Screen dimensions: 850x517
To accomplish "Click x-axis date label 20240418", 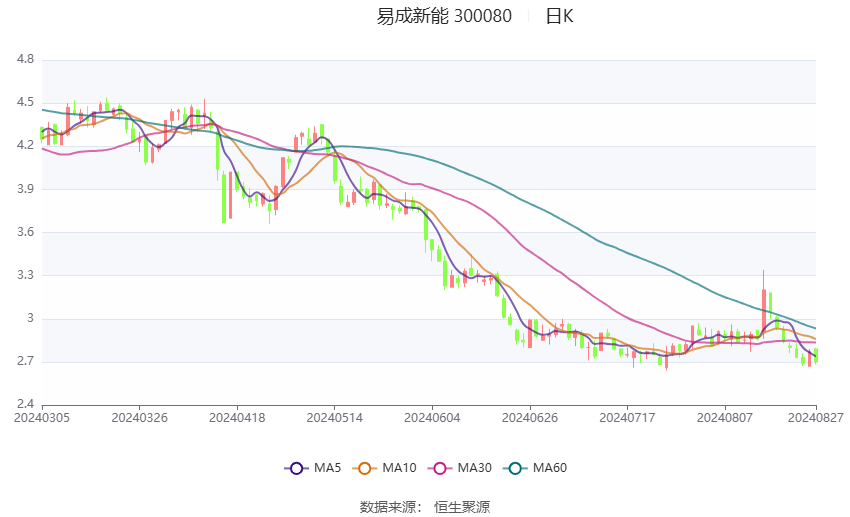I will point(237,418).
